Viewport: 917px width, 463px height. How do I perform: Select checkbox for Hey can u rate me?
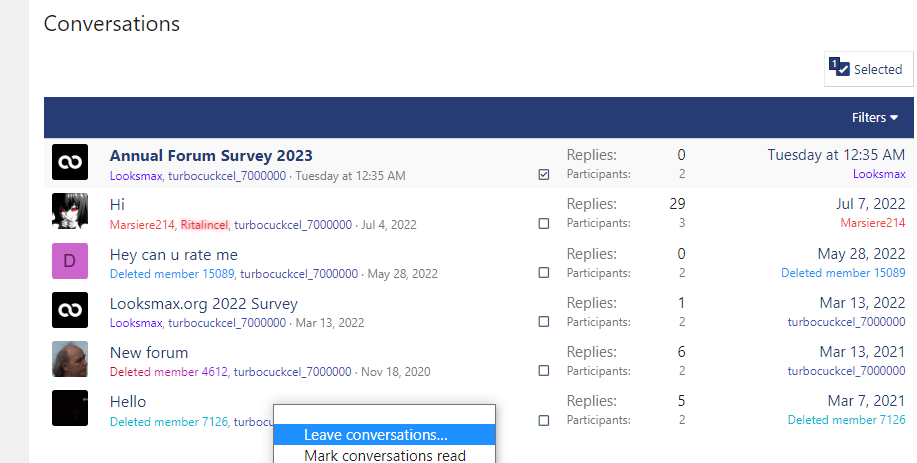pos(544,272)
